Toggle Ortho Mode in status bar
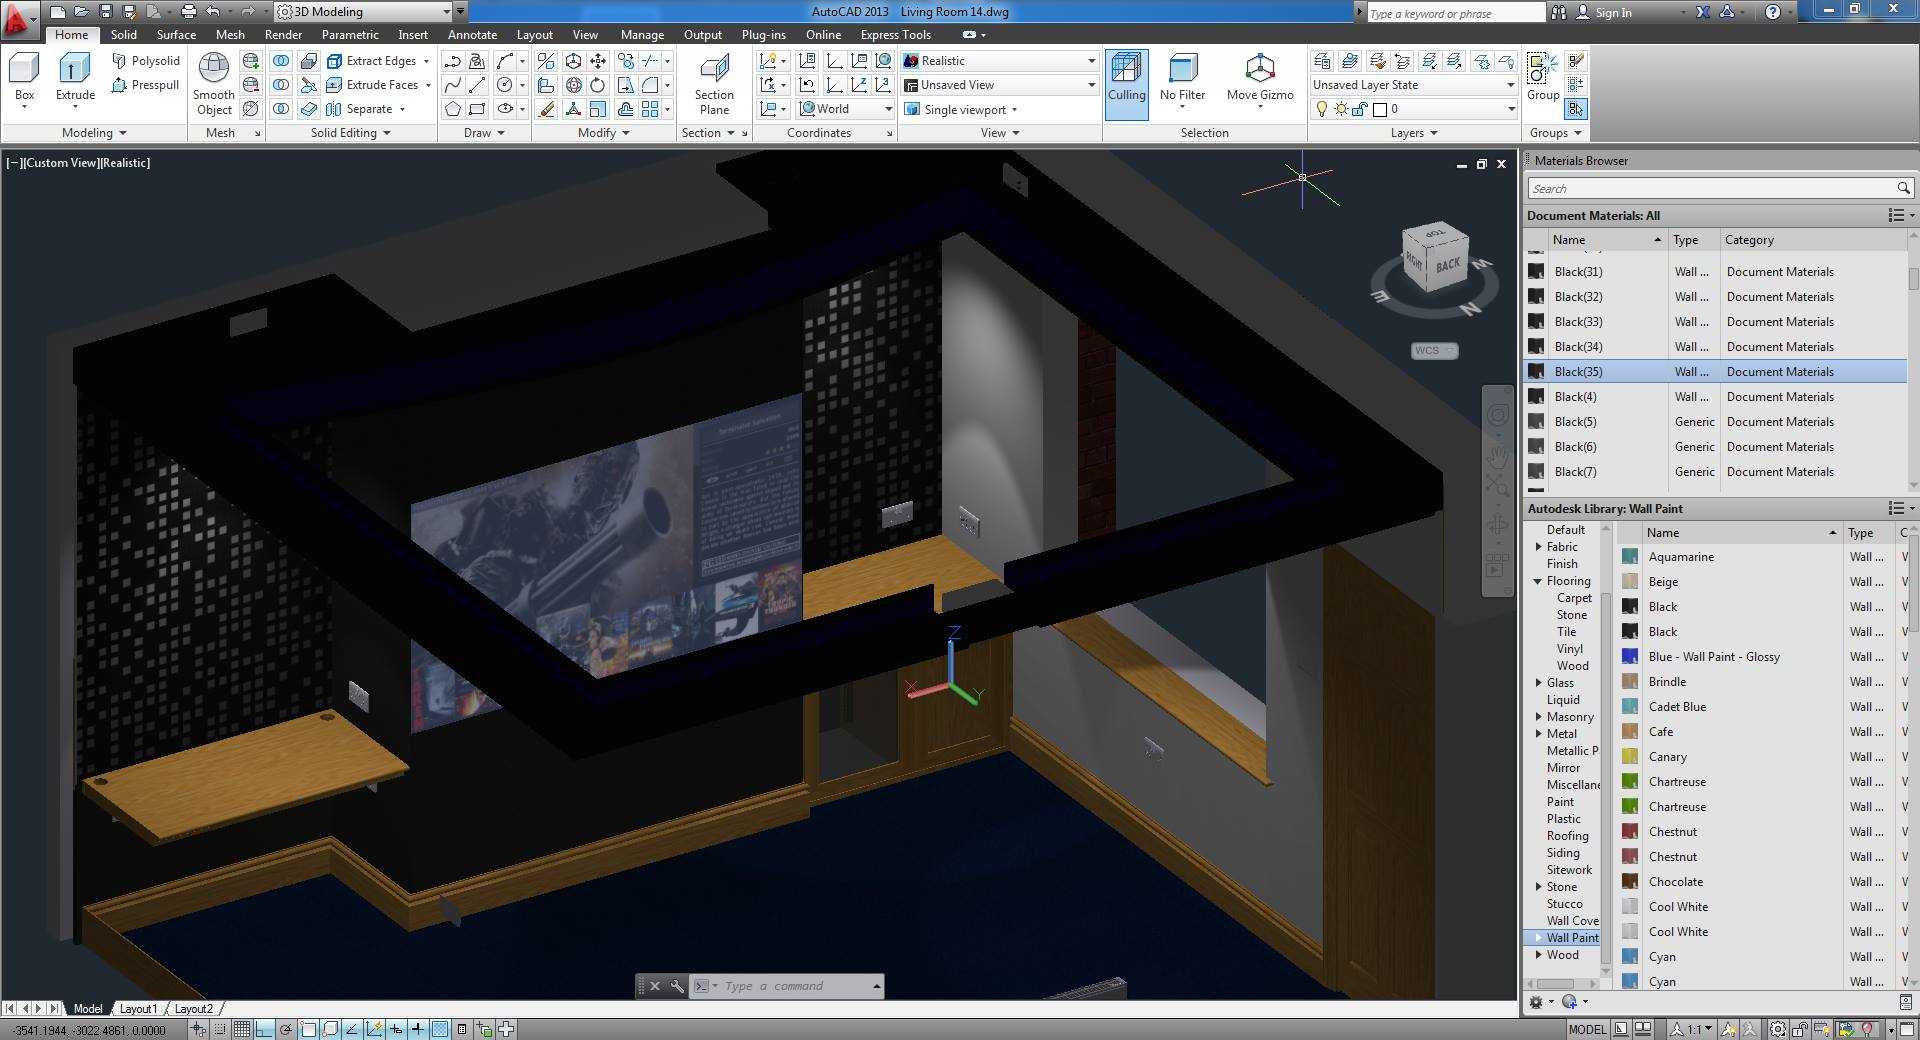The image size is (1920, 1040). click(x=264, y=1029)
